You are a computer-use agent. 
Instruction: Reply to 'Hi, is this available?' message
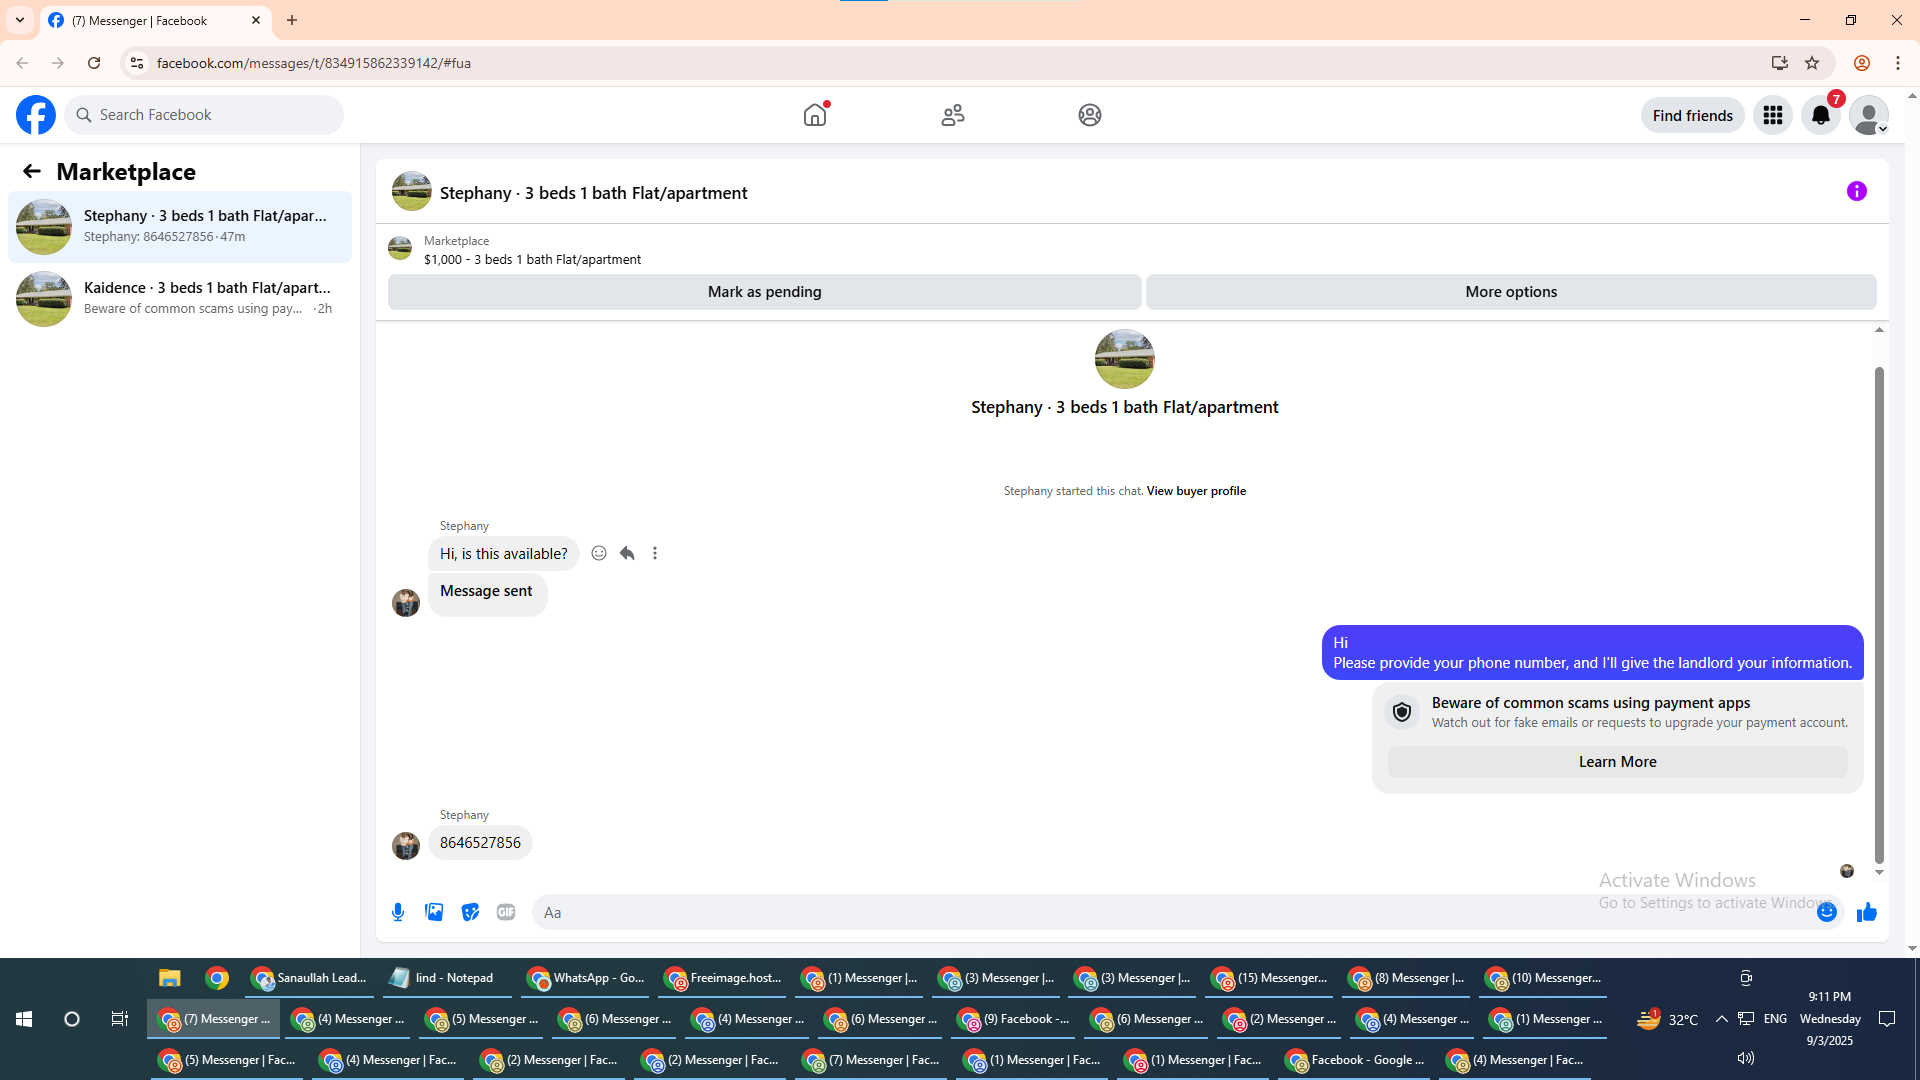pos(627,553)
